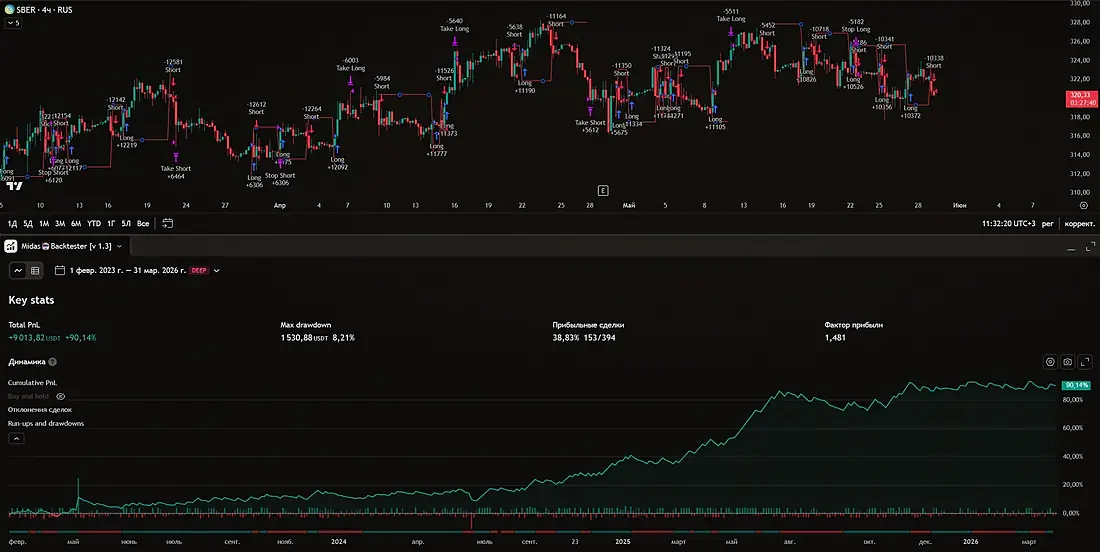1100x552 pixels.
Task: Show all data with Все range
Action: tap(143, 224)
